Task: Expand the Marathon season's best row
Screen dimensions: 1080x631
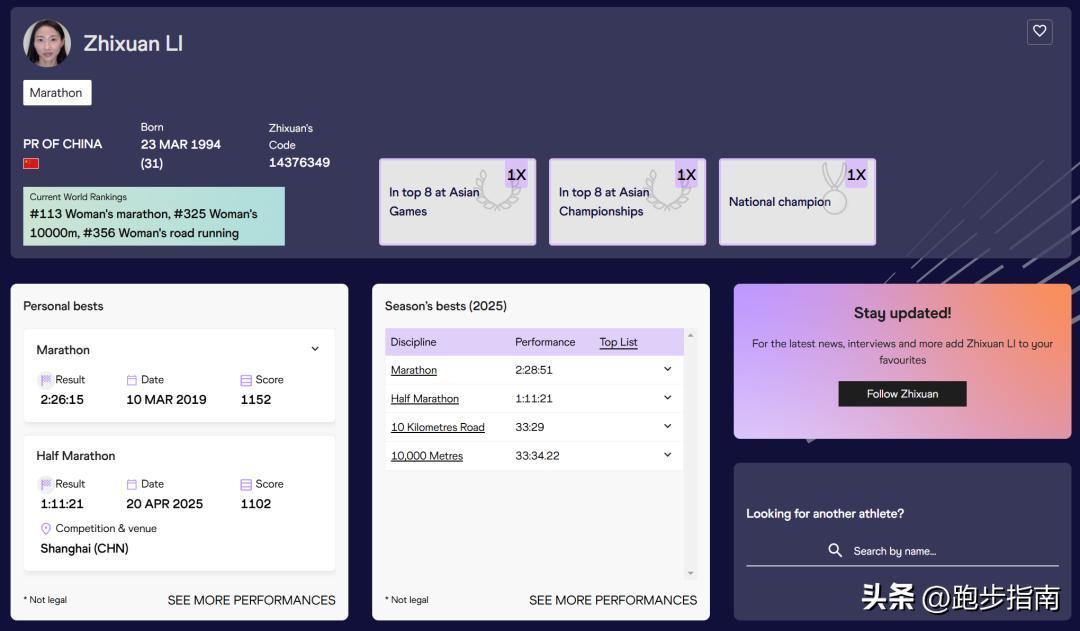Action: [x=667, y=369]
